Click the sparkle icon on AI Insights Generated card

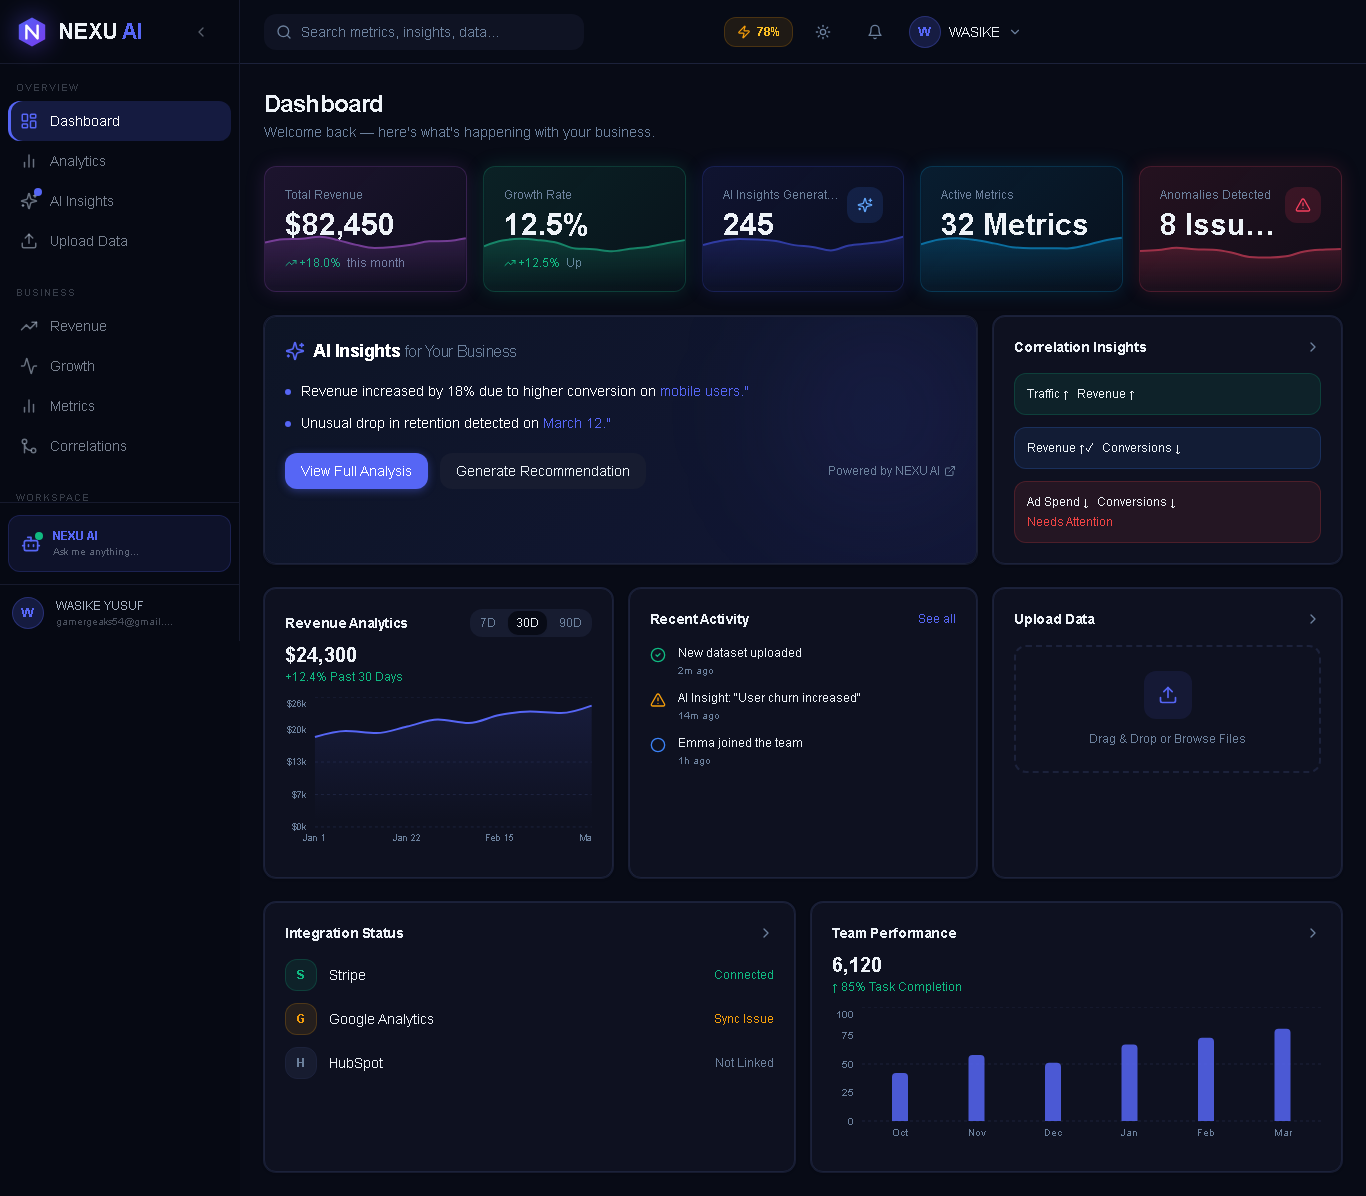pos(865,205)
